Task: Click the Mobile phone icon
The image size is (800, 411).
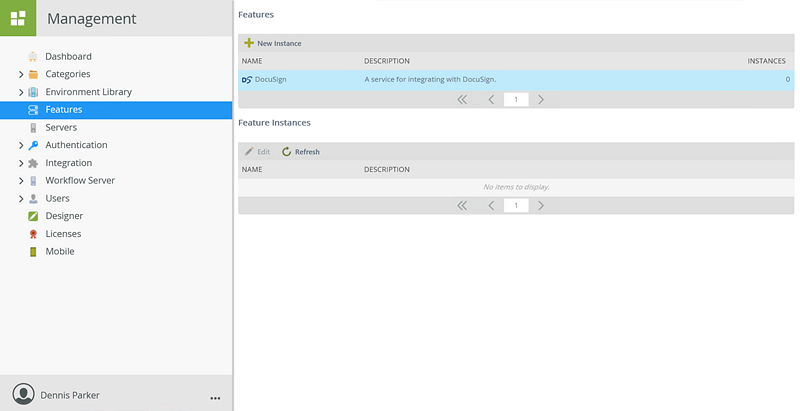Action: (x=33, y=251)
